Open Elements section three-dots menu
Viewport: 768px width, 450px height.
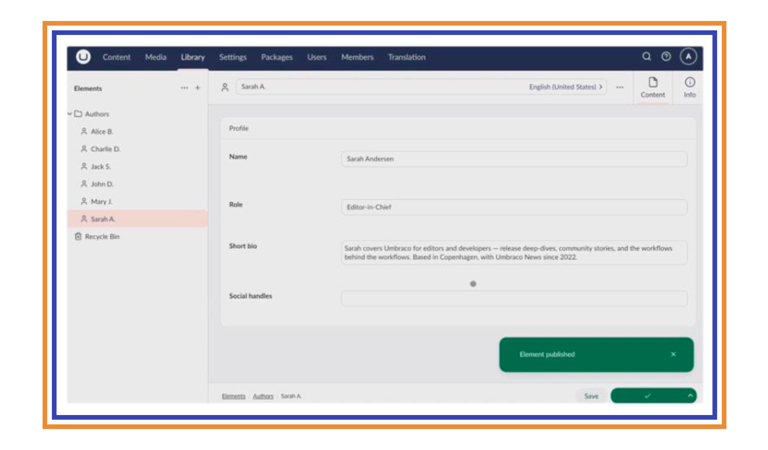(x=184, y=88)
